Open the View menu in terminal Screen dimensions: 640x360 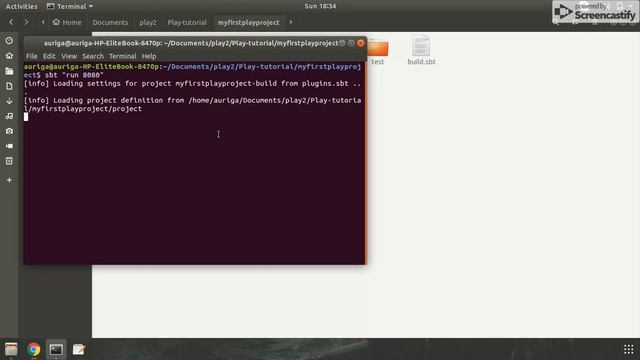coord(69,56)
